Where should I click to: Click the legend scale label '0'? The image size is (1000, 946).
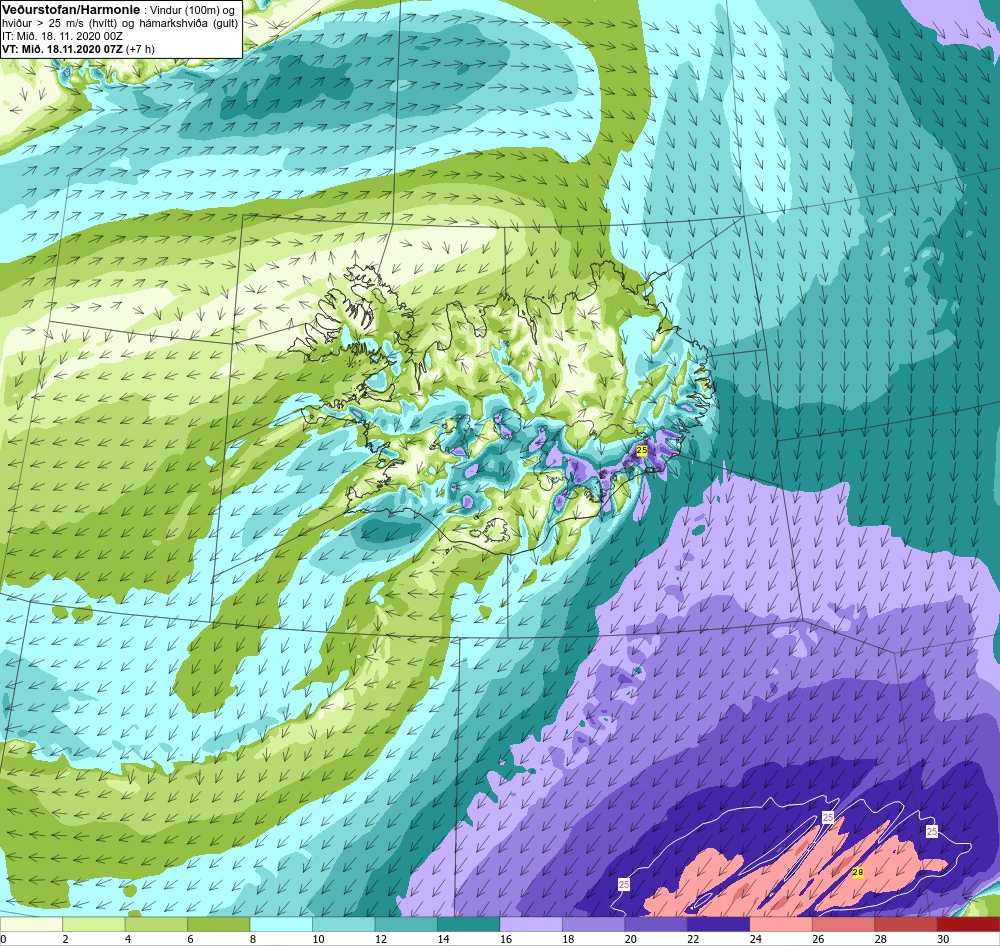(3, 939)
